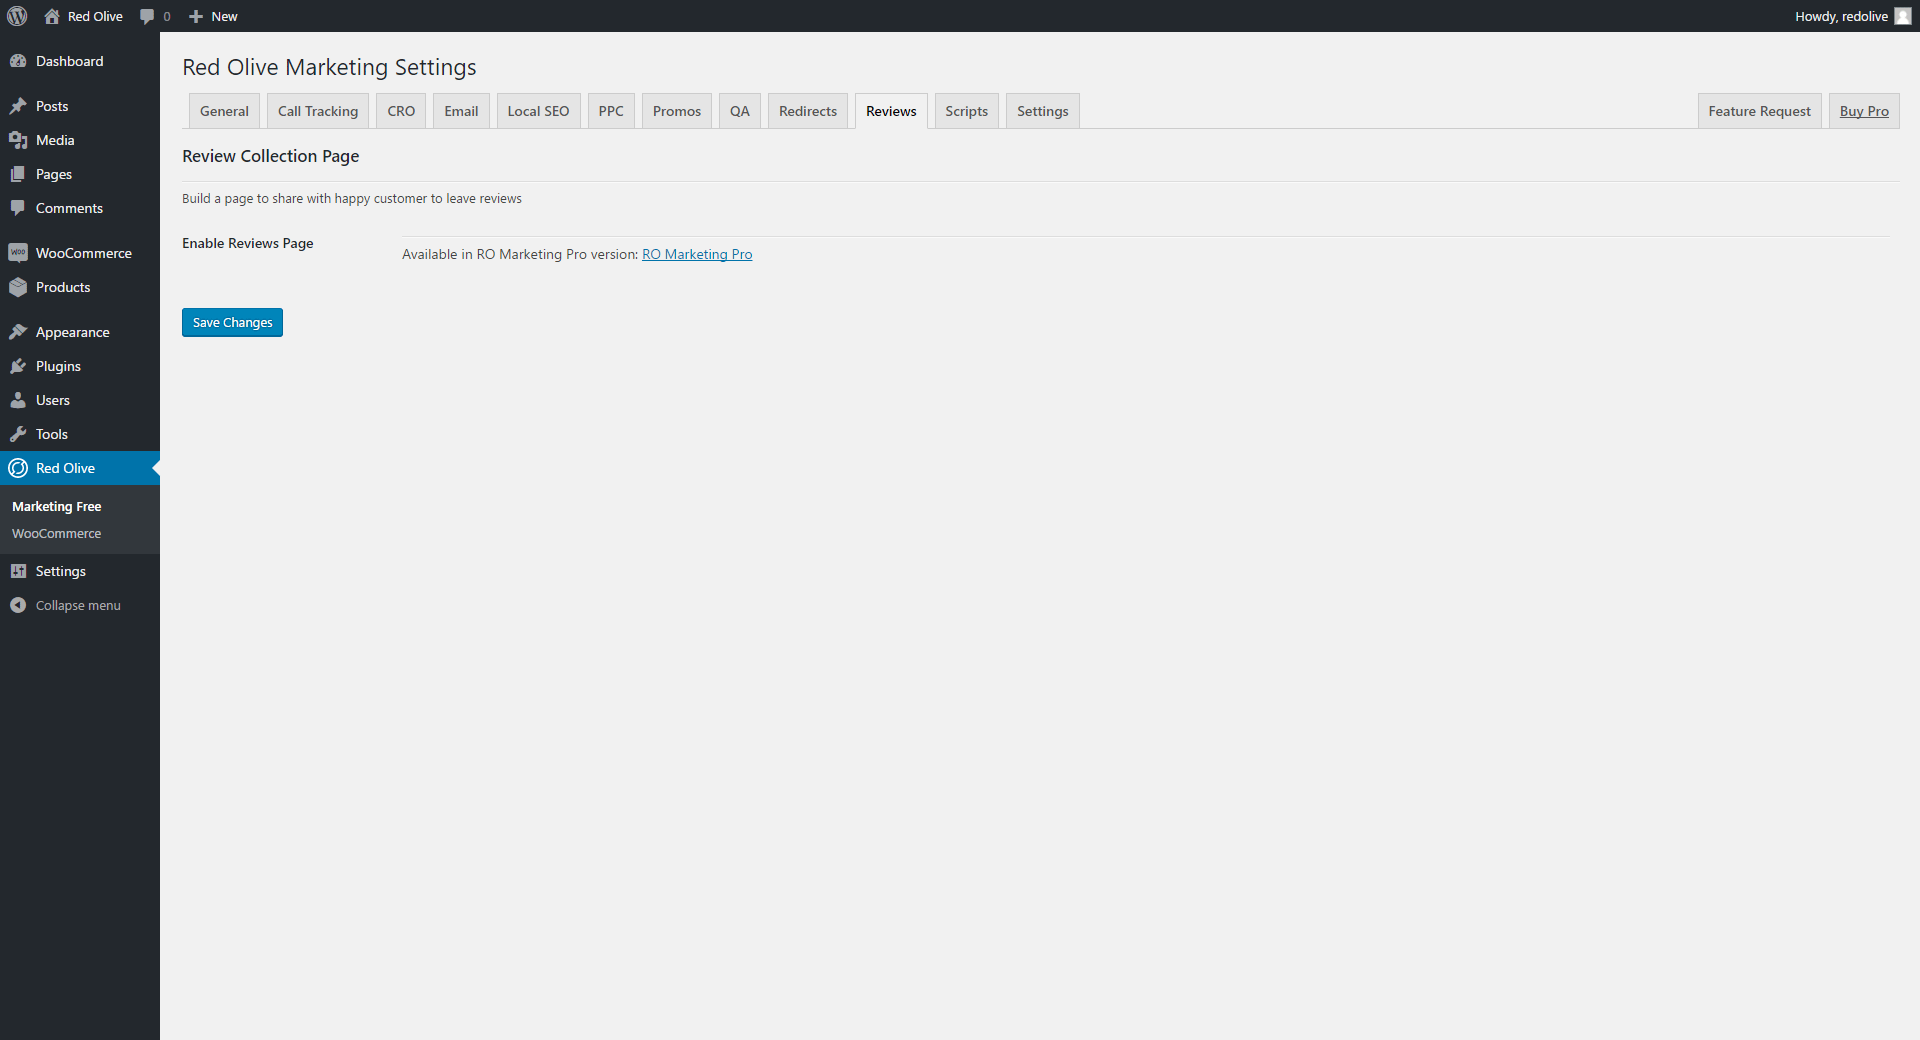The width and height of the screenshot is (1920, 1040).
Task: Click the home icon beside Red Olive
Action: point(52,16)
